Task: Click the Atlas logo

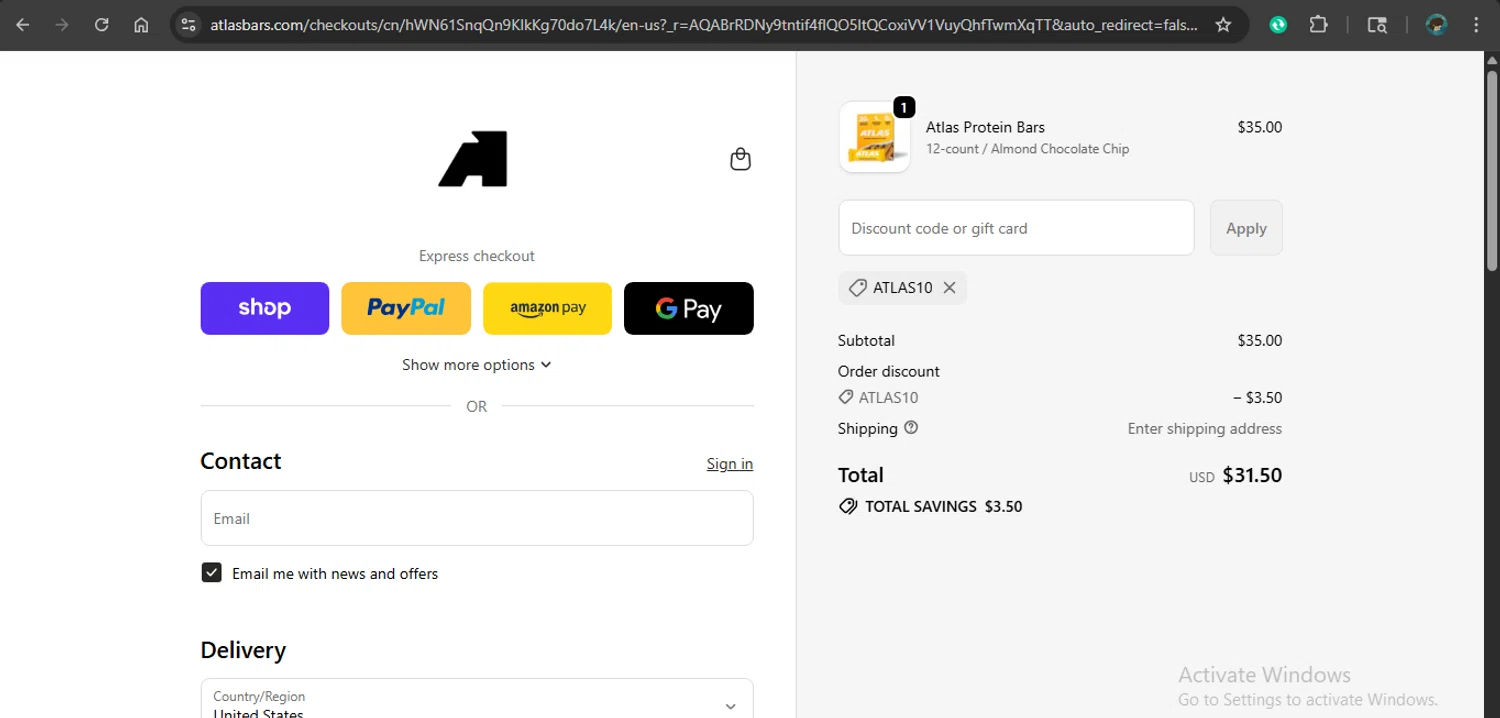Action: click(473, 159)
